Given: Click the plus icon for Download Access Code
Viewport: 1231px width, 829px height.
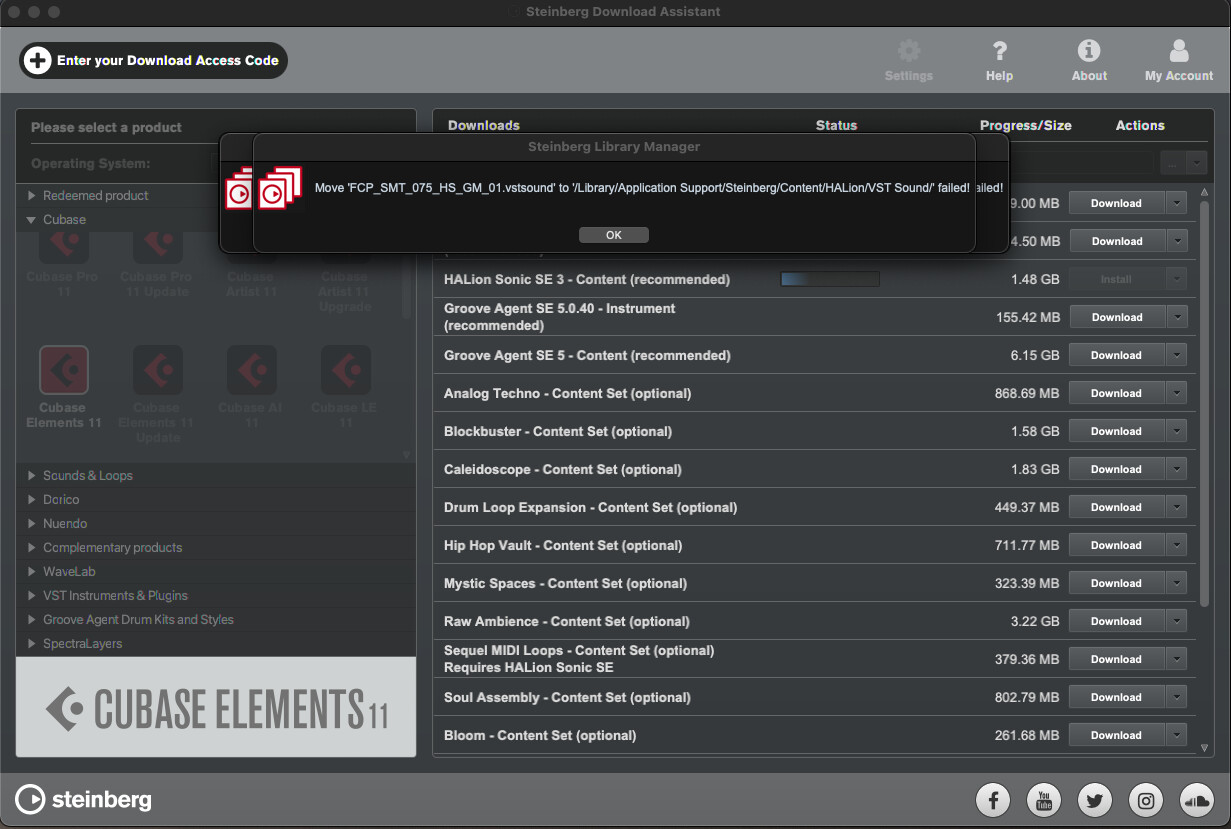Looking at the screenshot, I should (38, 60).
